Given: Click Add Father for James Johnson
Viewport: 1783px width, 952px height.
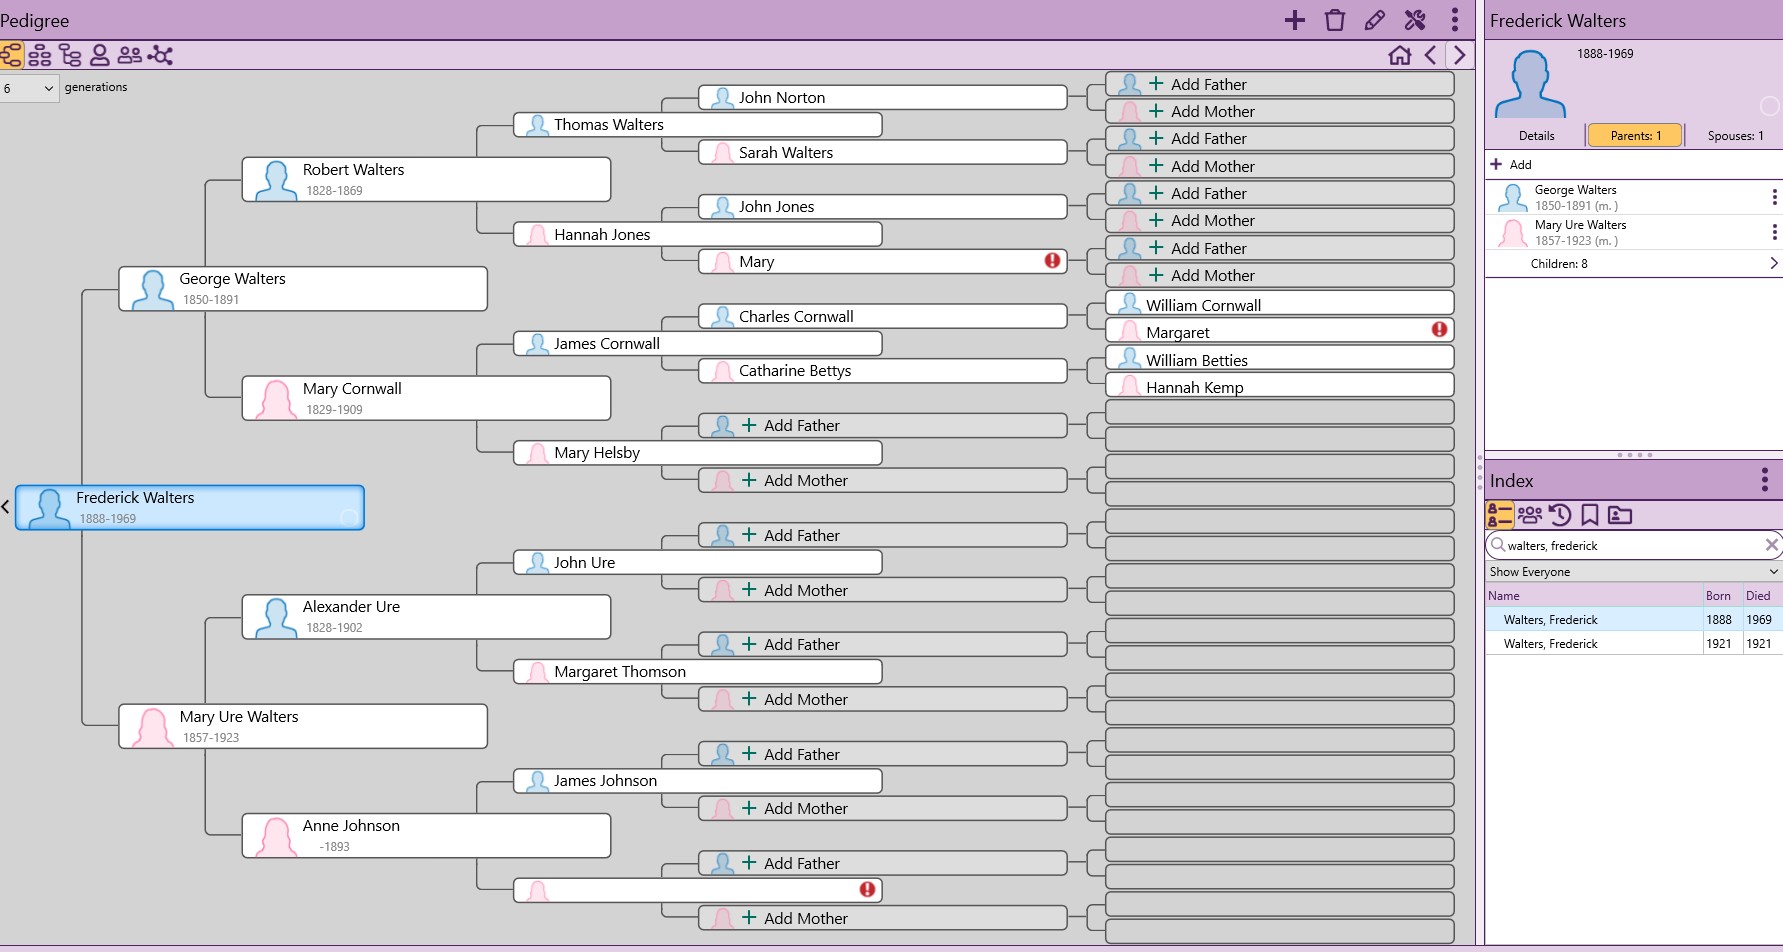Looking at the screenshot, I should pos(883,755).
